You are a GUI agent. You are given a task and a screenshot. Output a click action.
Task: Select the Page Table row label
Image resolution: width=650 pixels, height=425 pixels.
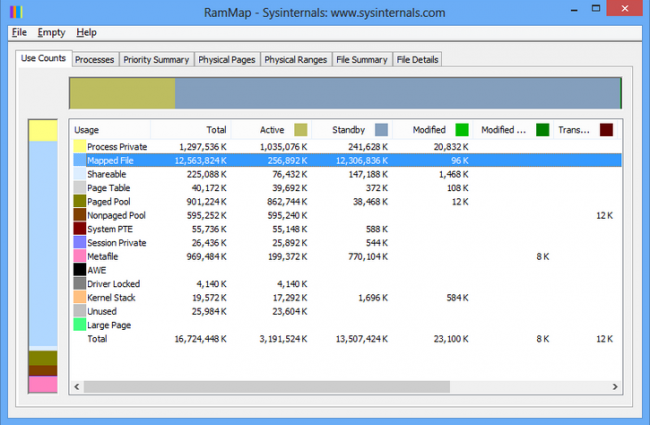109,188
